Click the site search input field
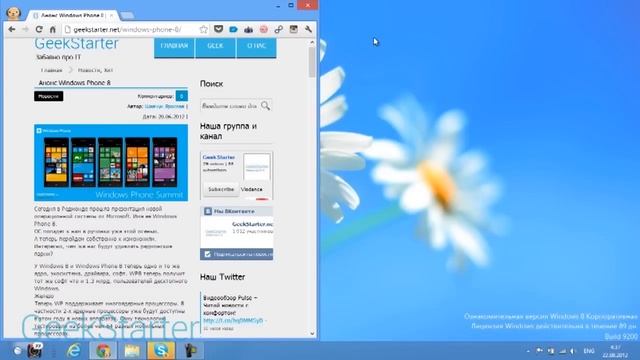 point(230,106)
